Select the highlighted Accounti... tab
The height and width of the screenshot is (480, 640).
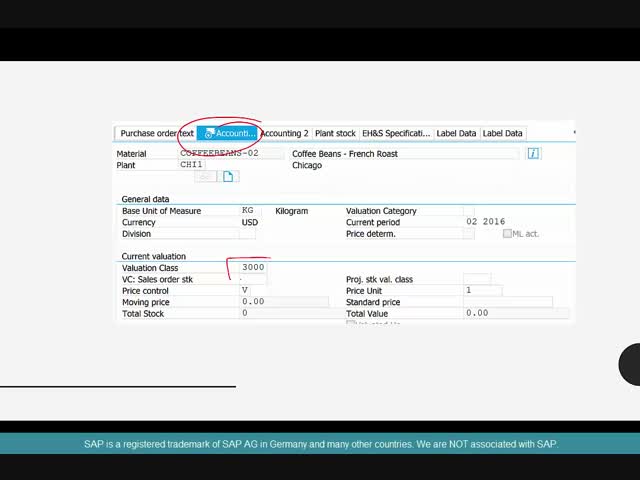[228, 133]
